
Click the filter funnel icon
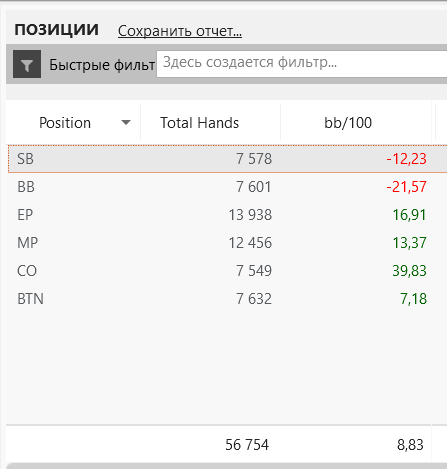27,64
